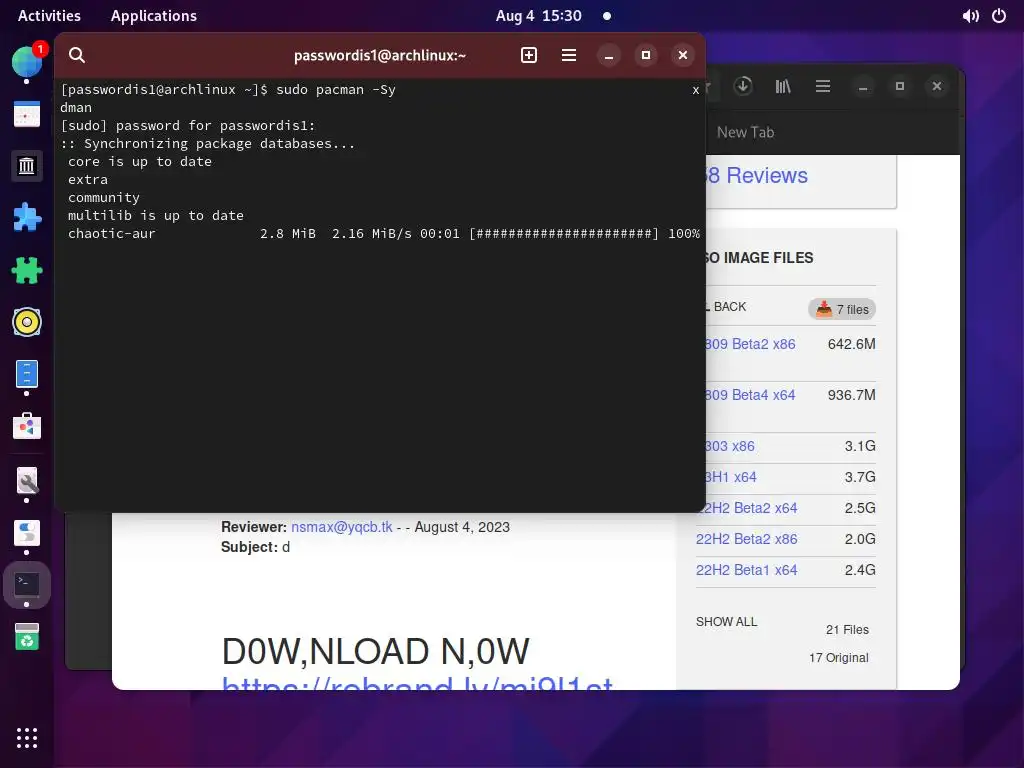Viewport: 1024px width, 768px height.
Task: Switch to the New Tab browser tab
Action: [x=745, y=133]
